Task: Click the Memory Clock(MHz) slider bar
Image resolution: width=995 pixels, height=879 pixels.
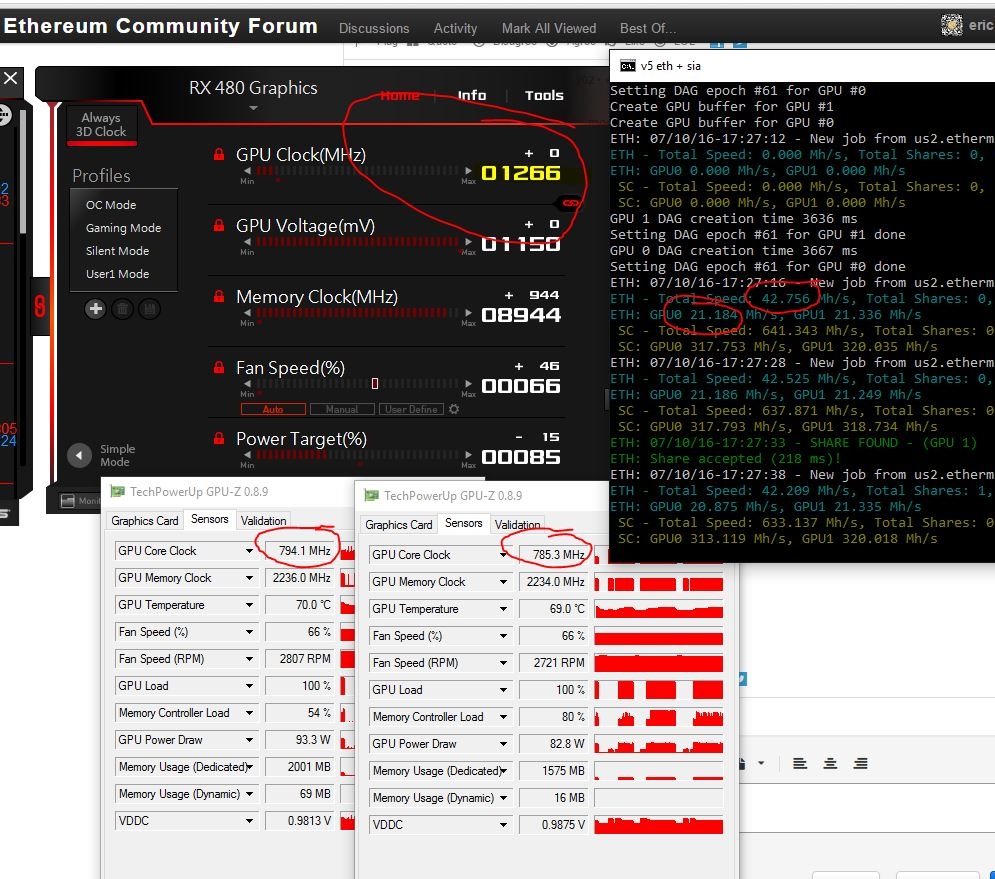Action: pos(357,313)
